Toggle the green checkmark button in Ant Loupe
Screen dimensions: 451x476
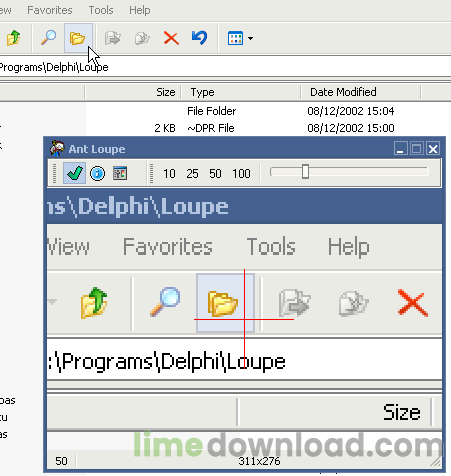tap(74, 173)
